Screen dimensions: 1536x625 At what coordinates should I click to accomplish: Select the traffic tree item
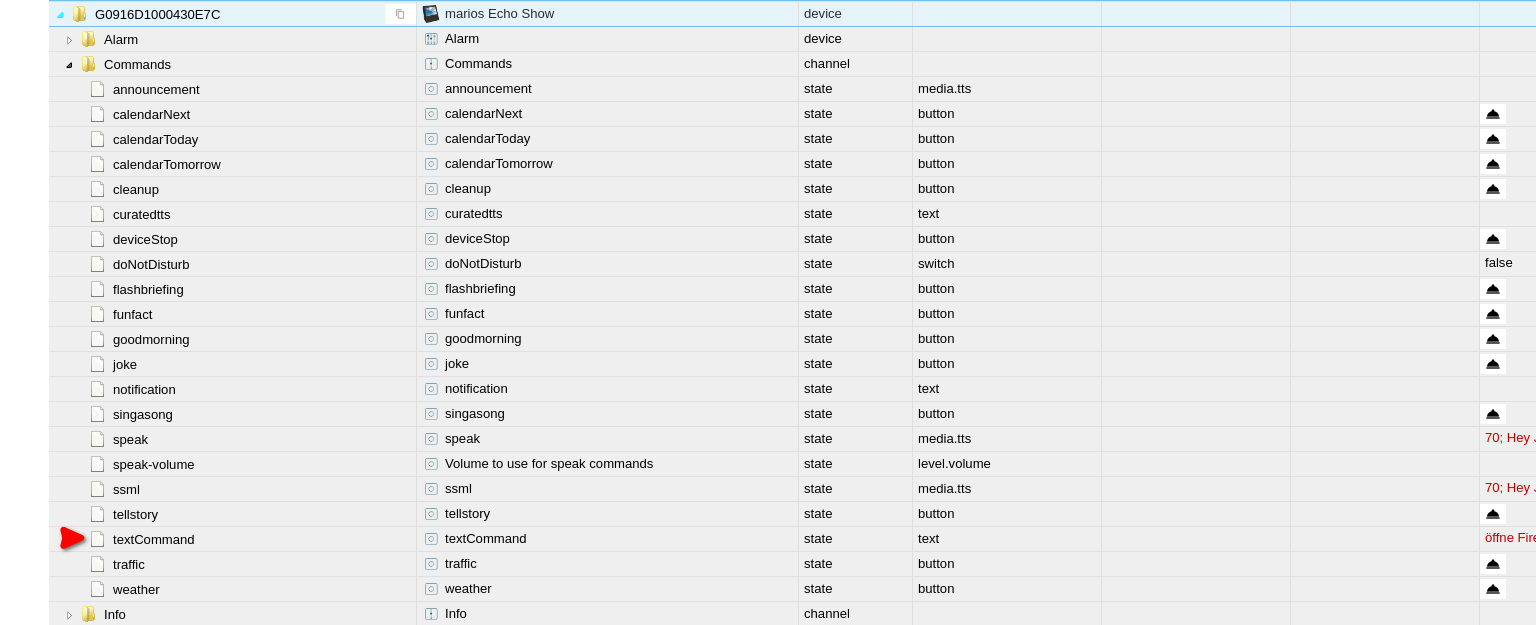[128, 564]
